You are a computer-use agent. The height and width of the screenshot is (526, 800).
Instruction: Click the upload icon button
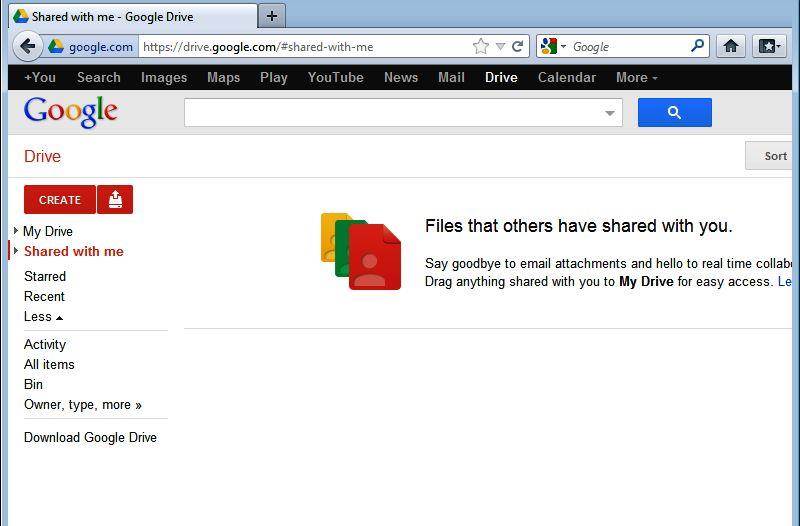[x=115, y=199]
